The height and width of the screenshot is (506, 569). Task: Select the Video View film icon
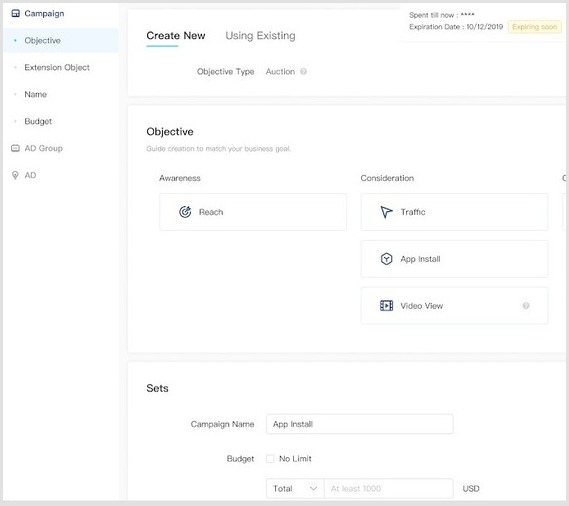tap(386, 306)
